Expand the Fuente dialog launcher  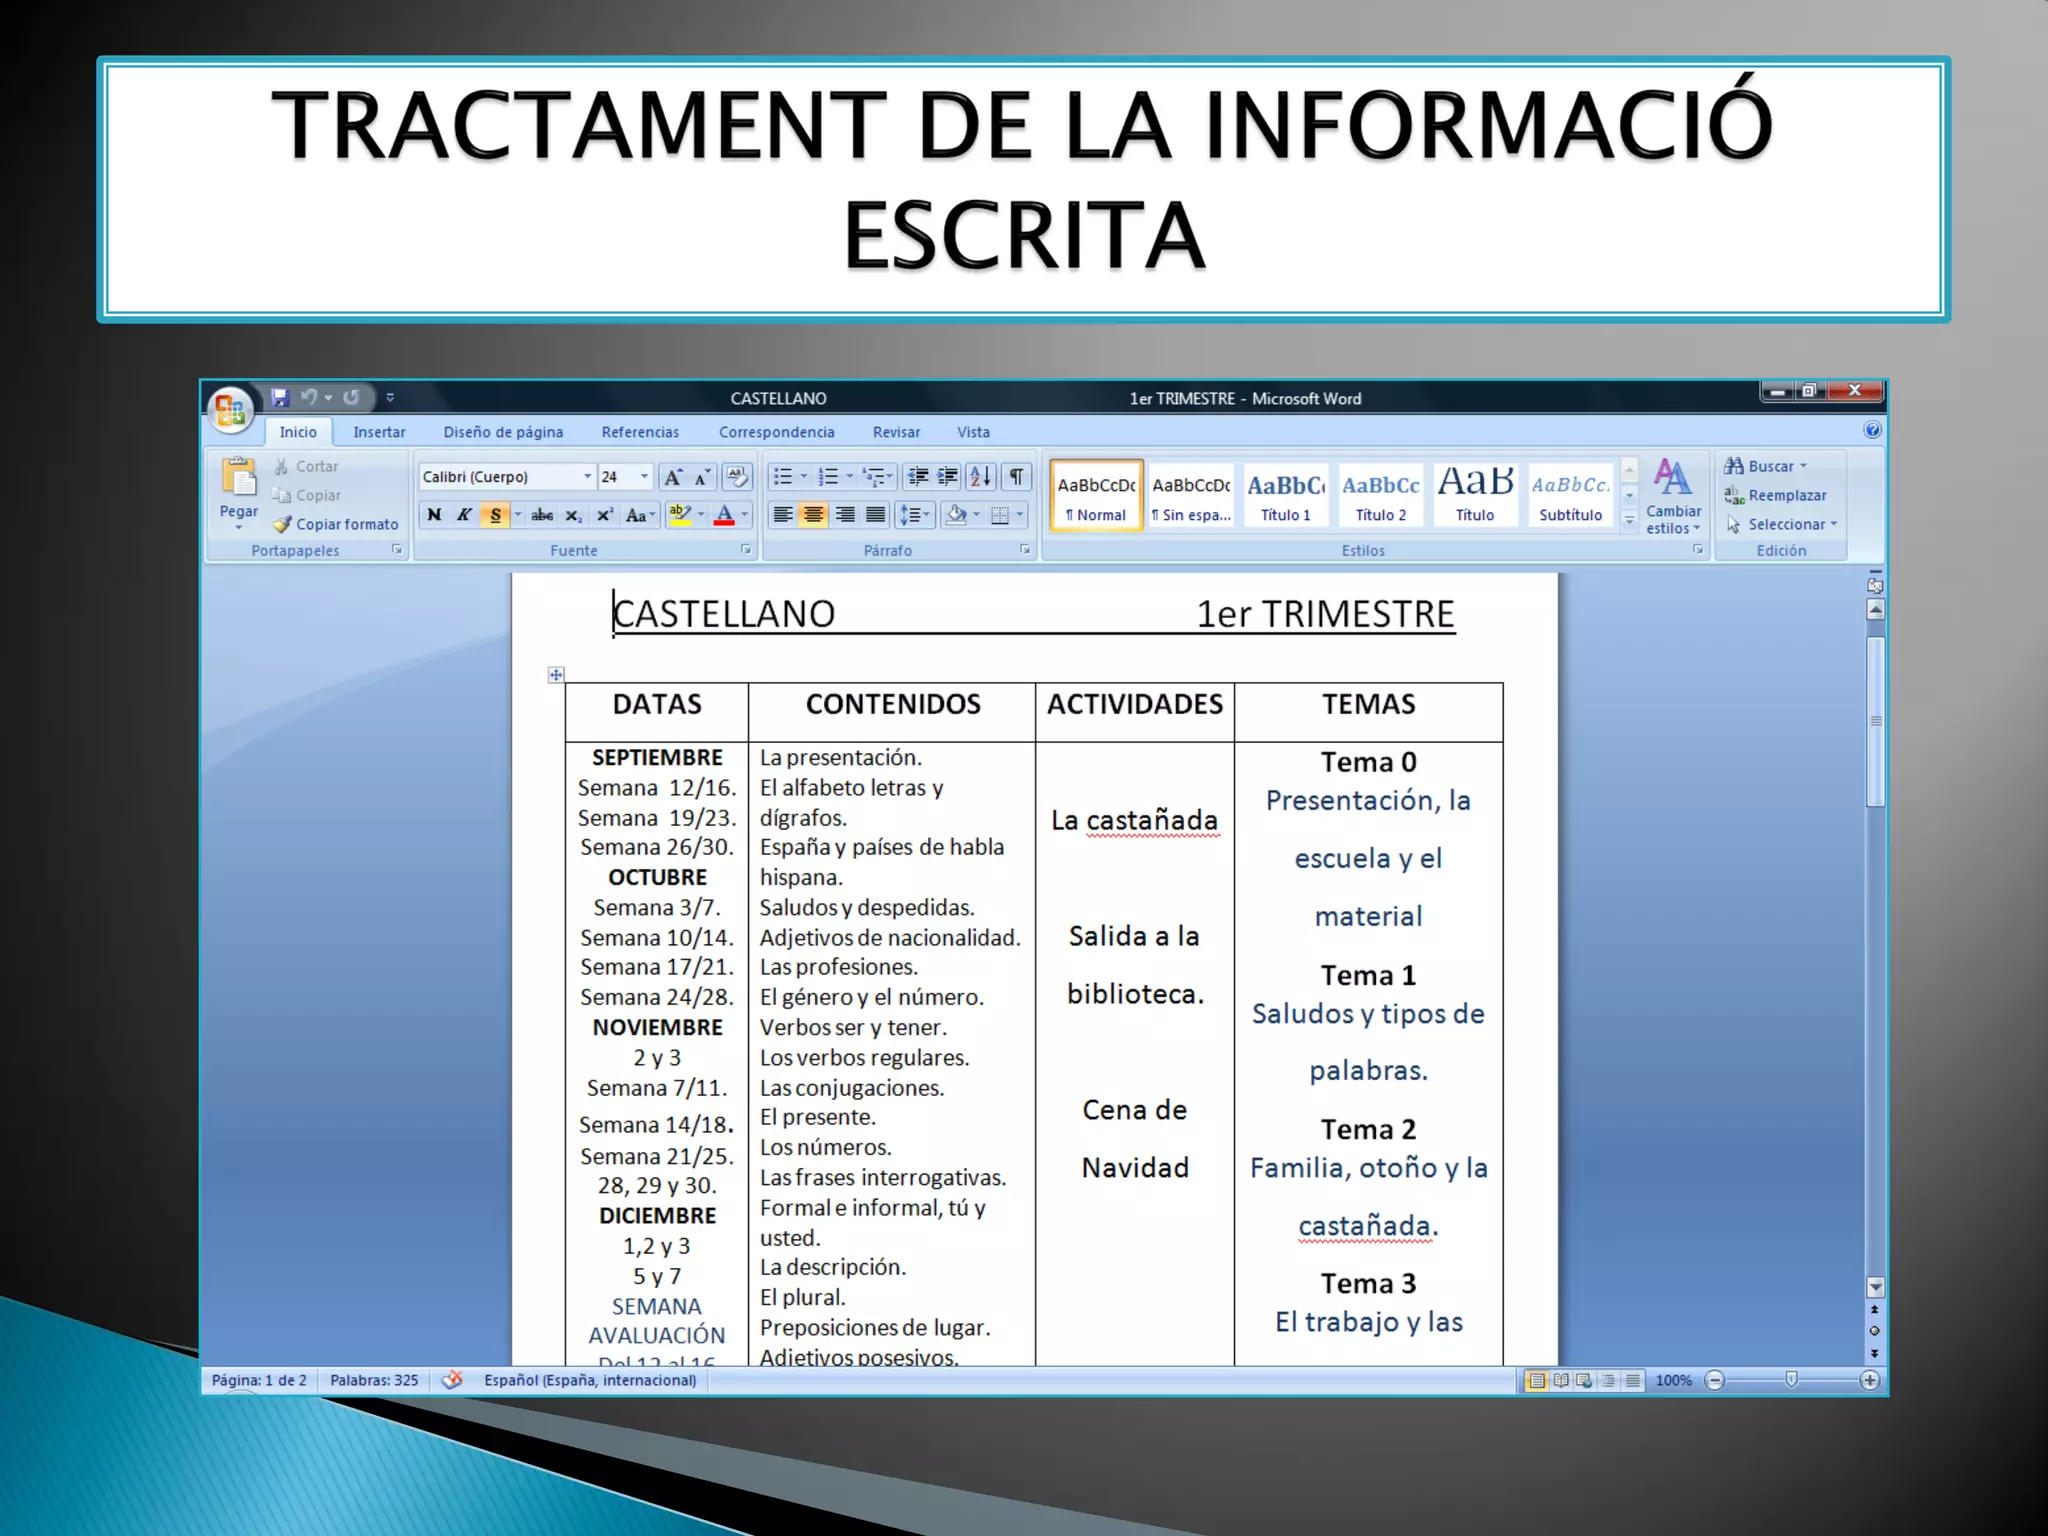point(746,550)
